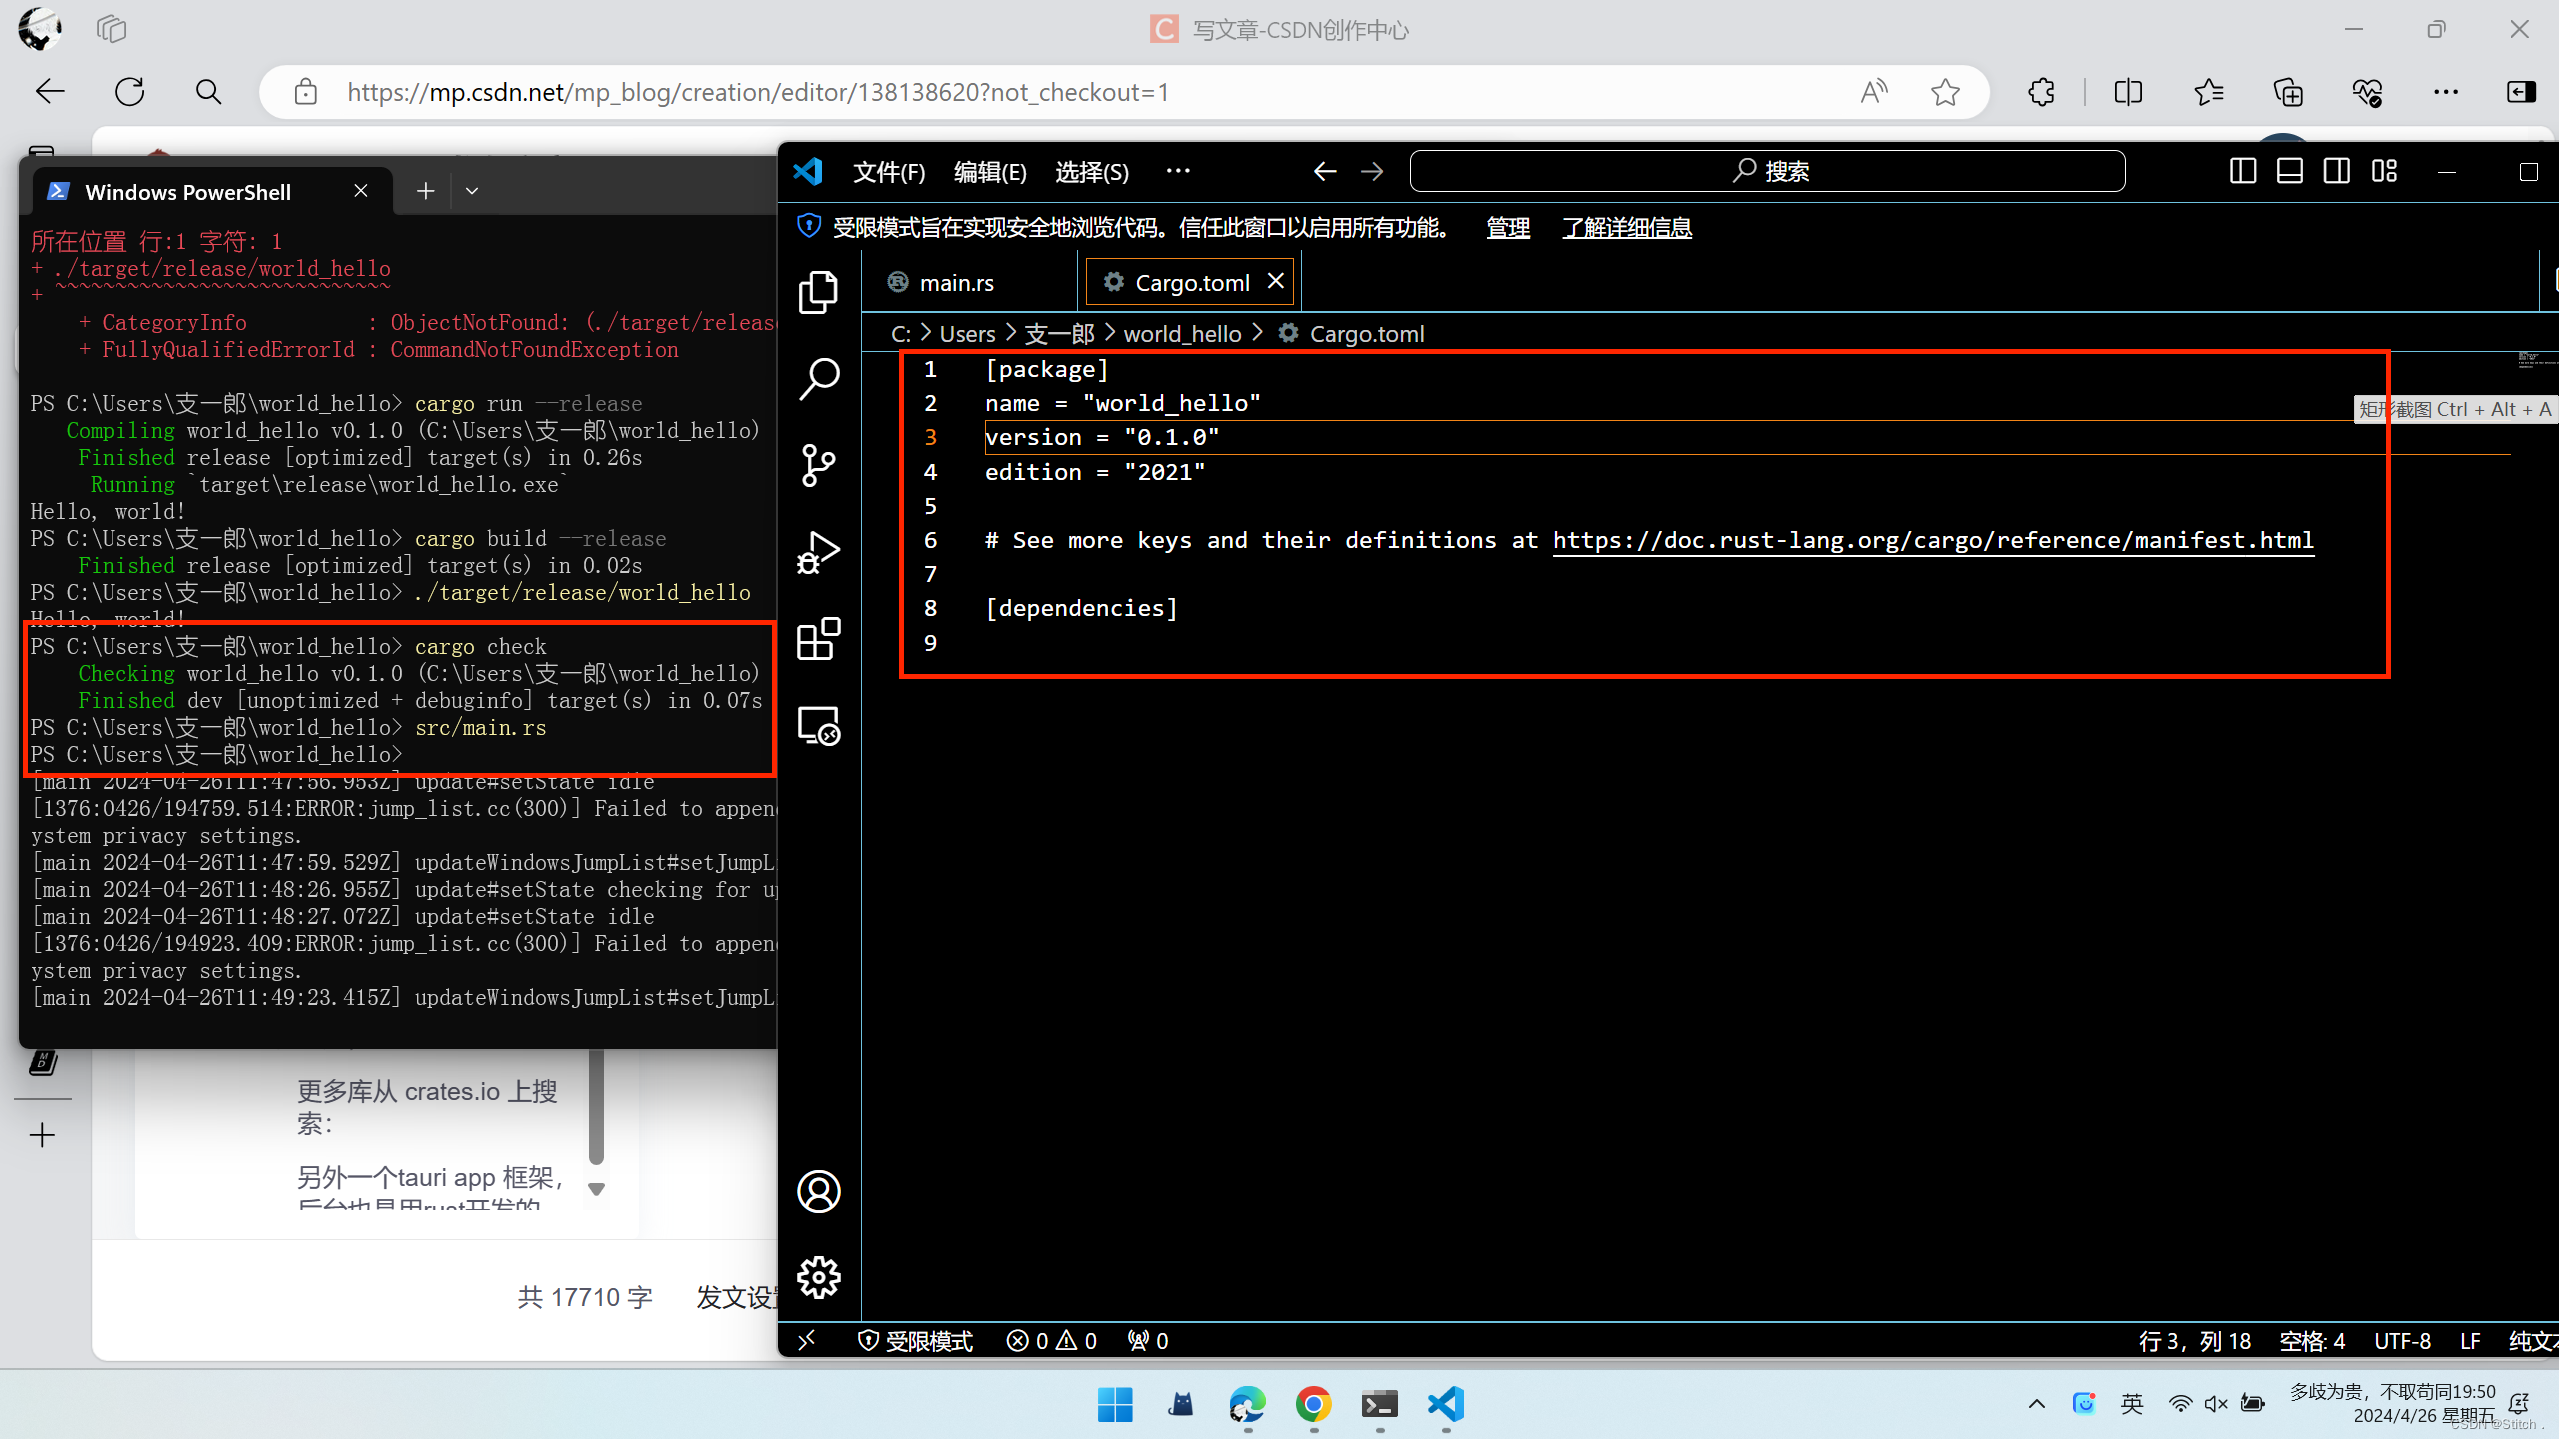The height and width of the screenshot is (1439, 2559).
Task: Open the Extensions view
Action: [818, 638]
